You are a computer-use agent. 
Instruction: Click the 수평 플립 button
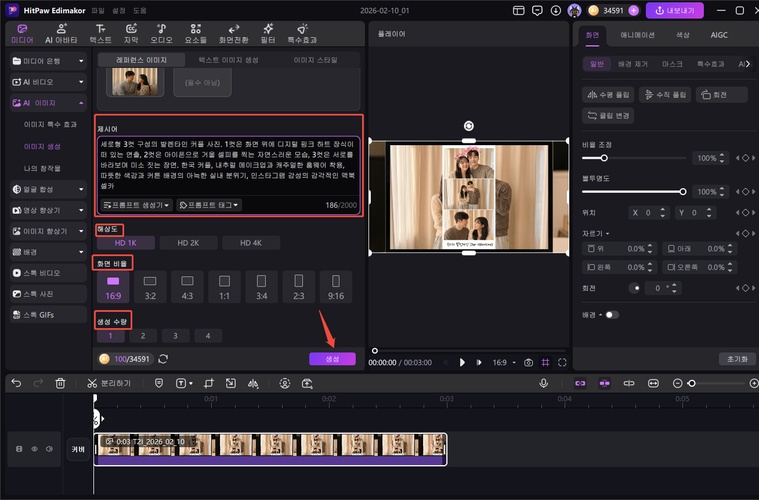tap(608, 95)
